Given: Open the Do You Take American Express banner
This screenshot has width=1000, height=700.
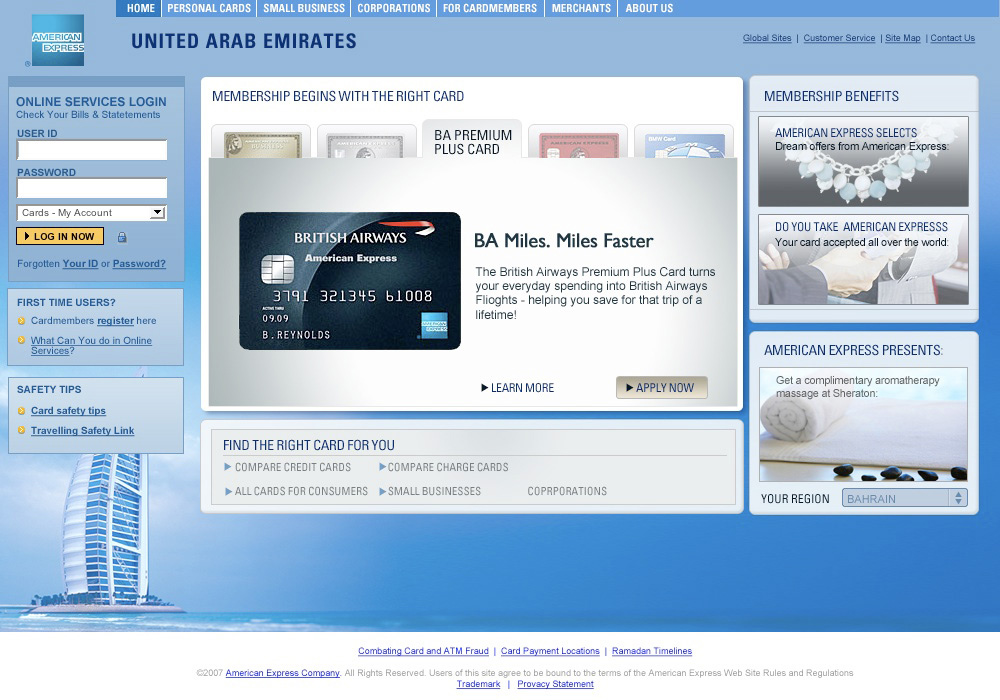Looking at the screenshot, I should pos(863,259).
